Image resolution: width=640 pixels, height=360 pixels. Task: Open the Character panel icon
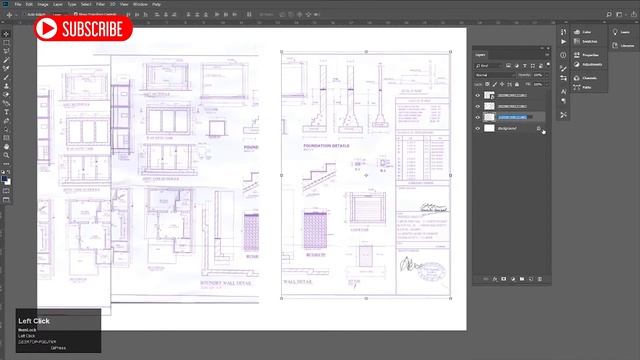coord(563,92)
